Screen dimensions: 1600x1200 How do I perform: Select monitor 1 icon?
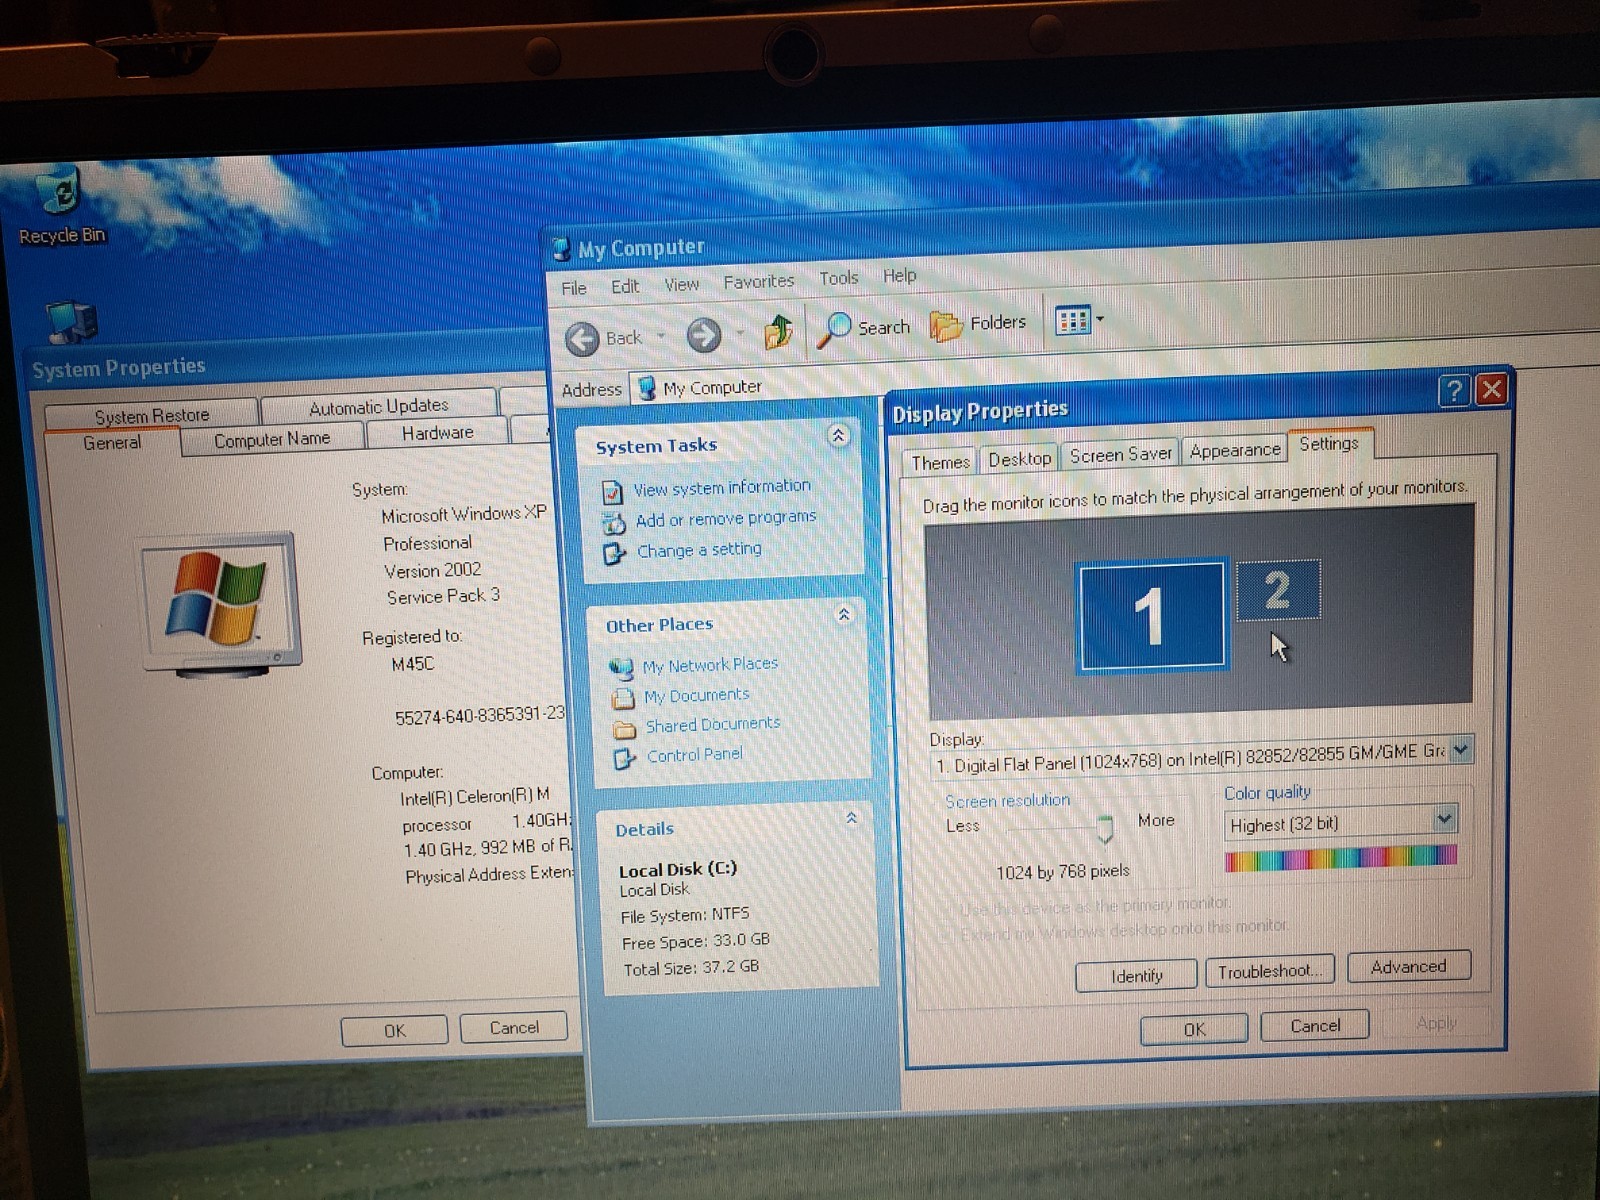(1151, 615)
